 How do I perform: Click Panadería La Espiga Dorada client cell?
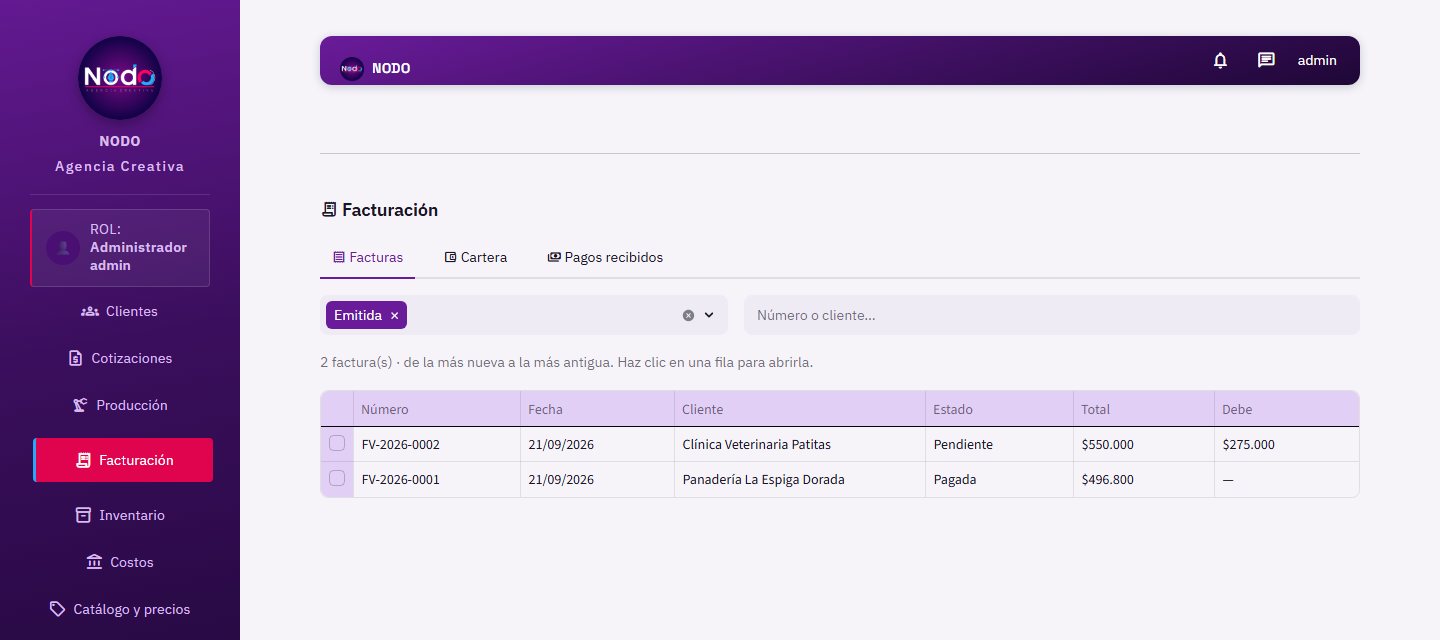tap(800, 479)
